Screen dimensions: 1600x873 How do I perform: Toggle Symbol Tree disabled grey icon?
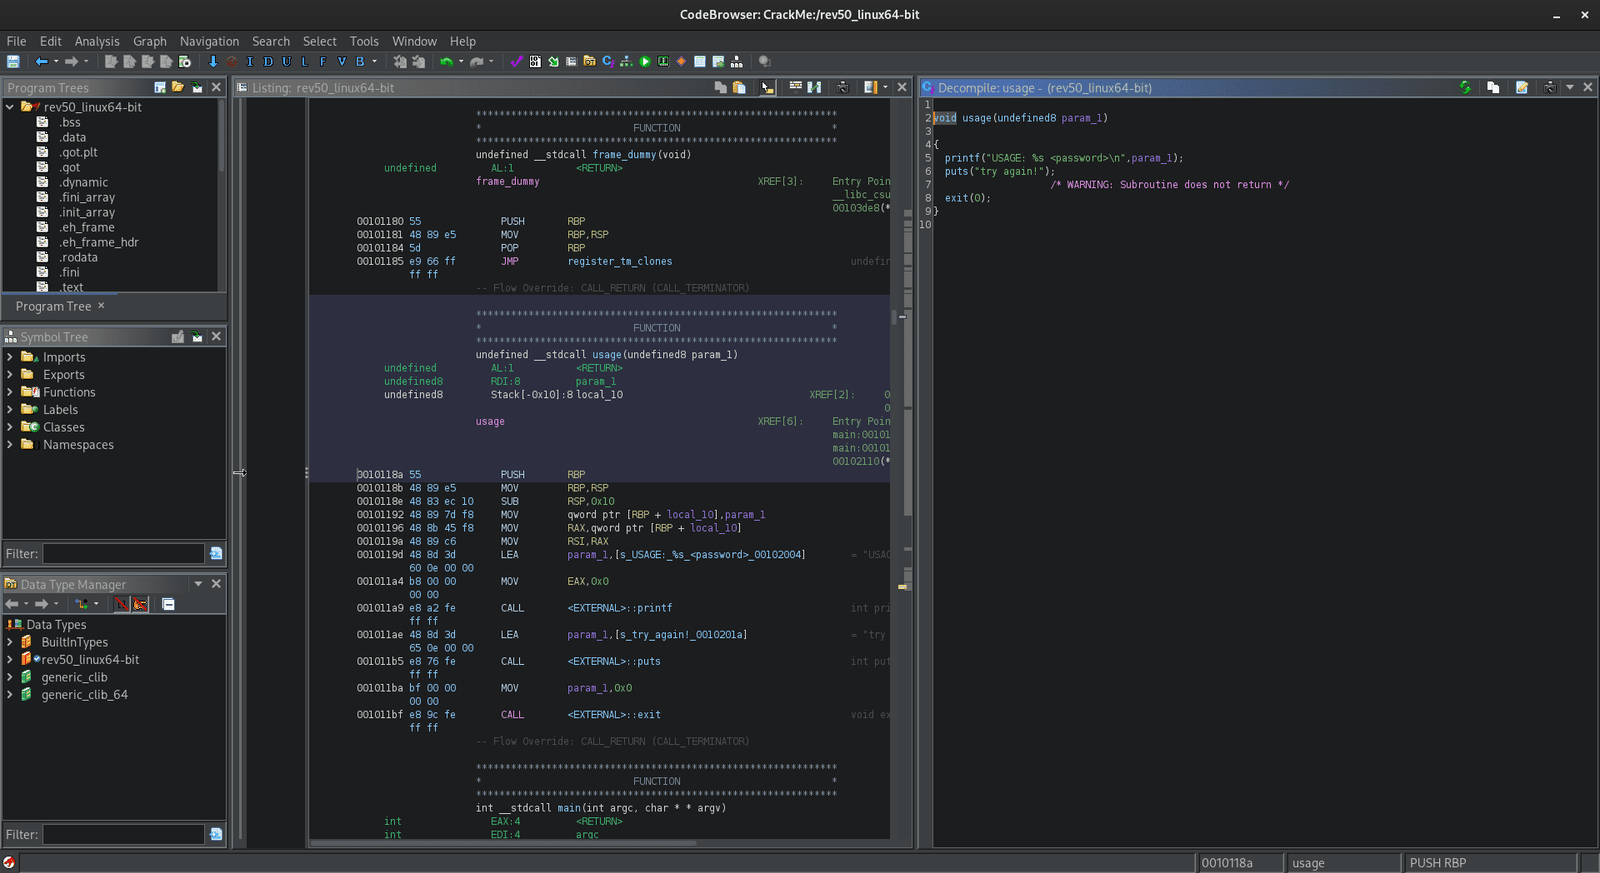[x=178, y=337]
